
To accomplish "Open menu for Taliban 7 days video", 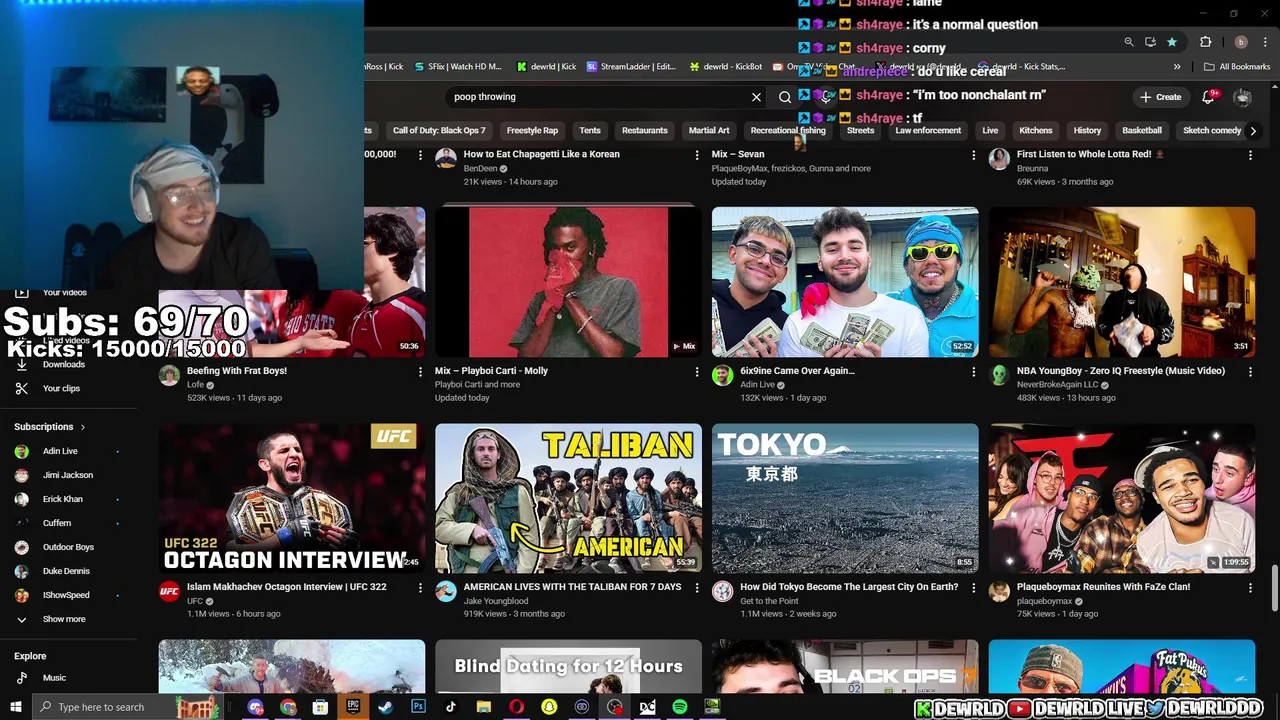I will 697,587.
